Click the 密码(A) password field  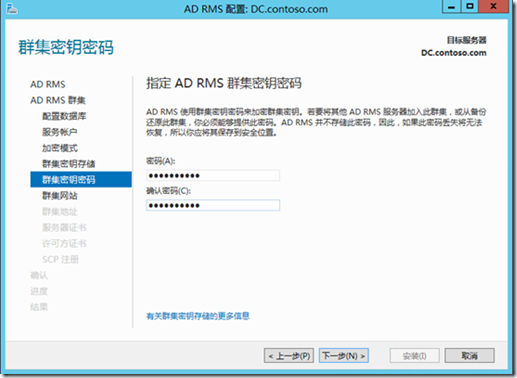213,176
